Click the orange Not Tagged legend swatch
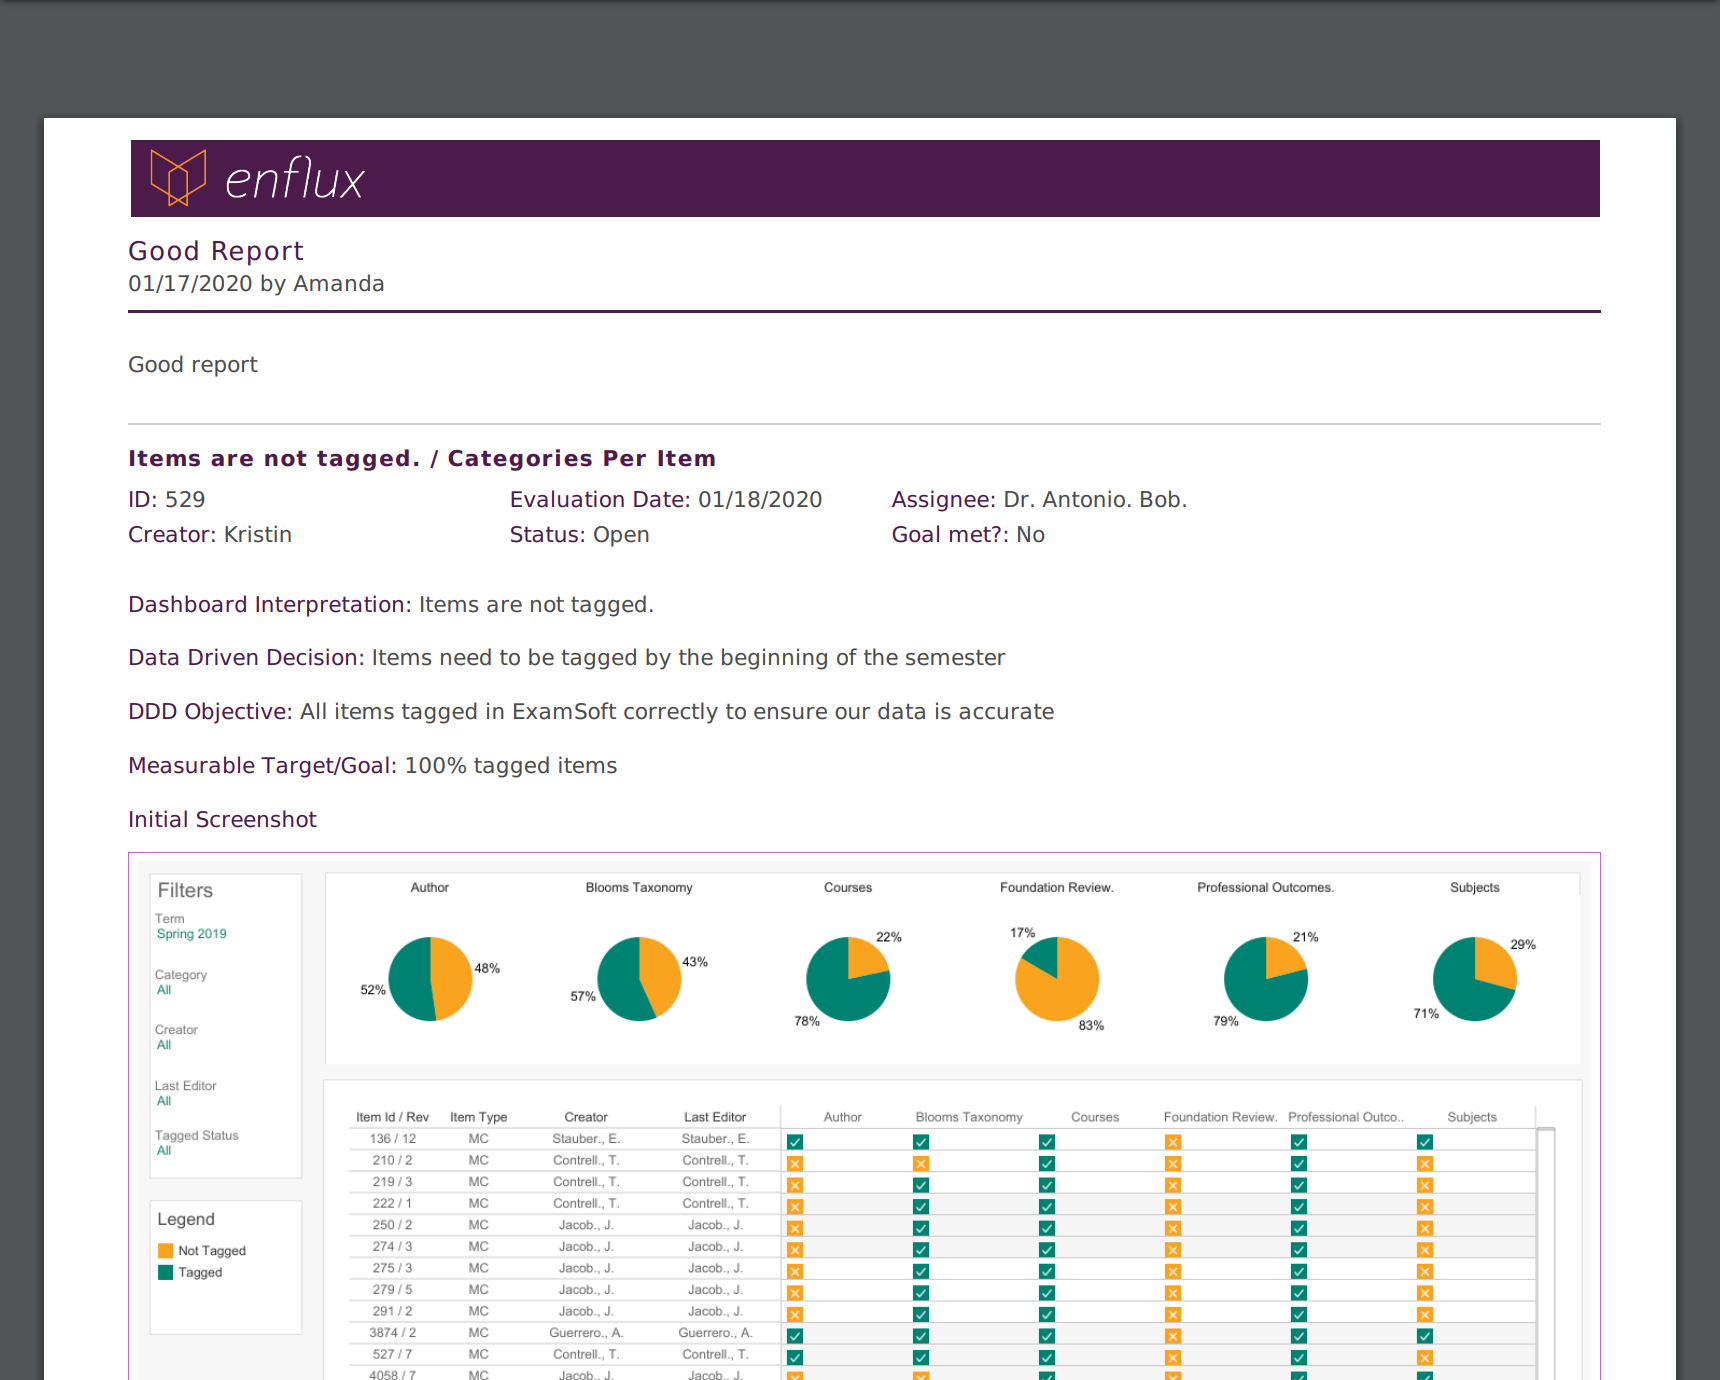 coord(166,1251)
